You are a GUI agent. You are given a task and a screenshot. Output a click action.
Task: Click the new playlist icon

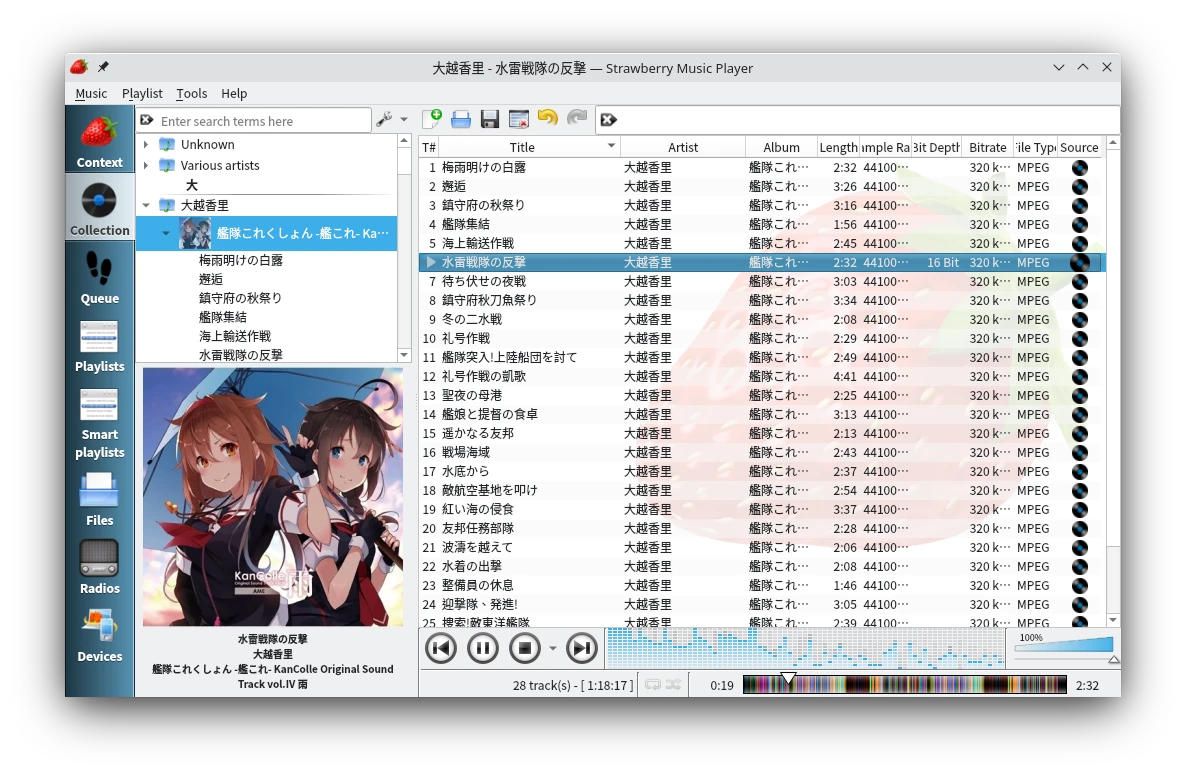(x=432, y=119)
